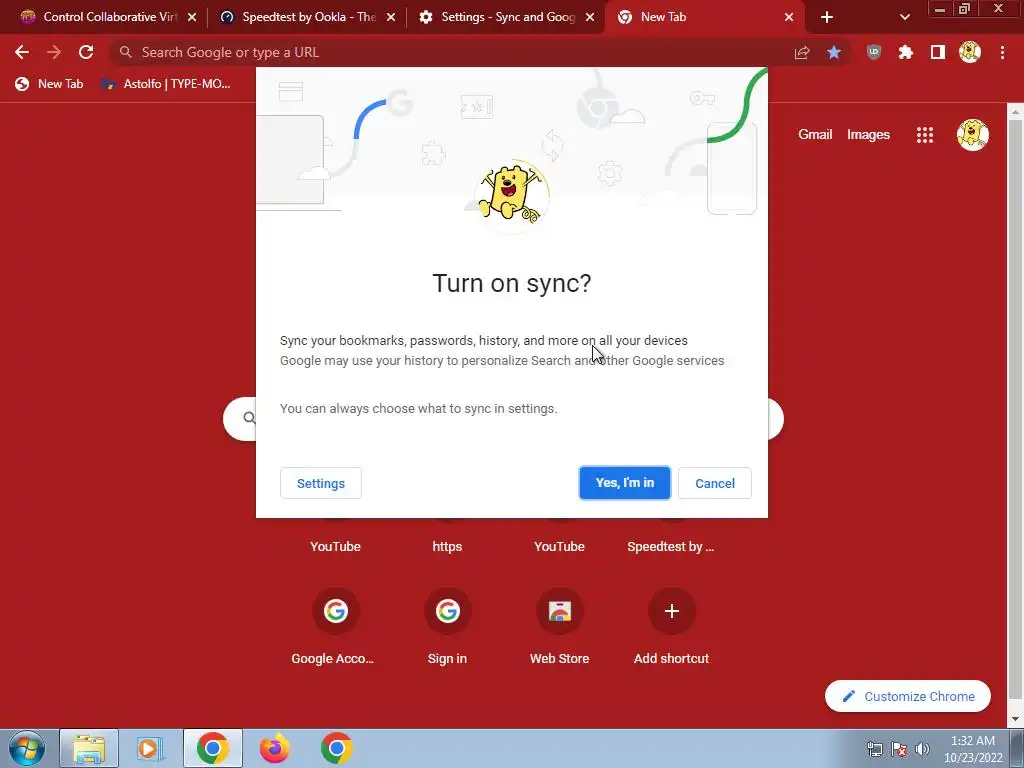The height and width of the screenshot is (768, 1024).
Task: Bookmark this tab with the star icon
Action: (833, 52)
